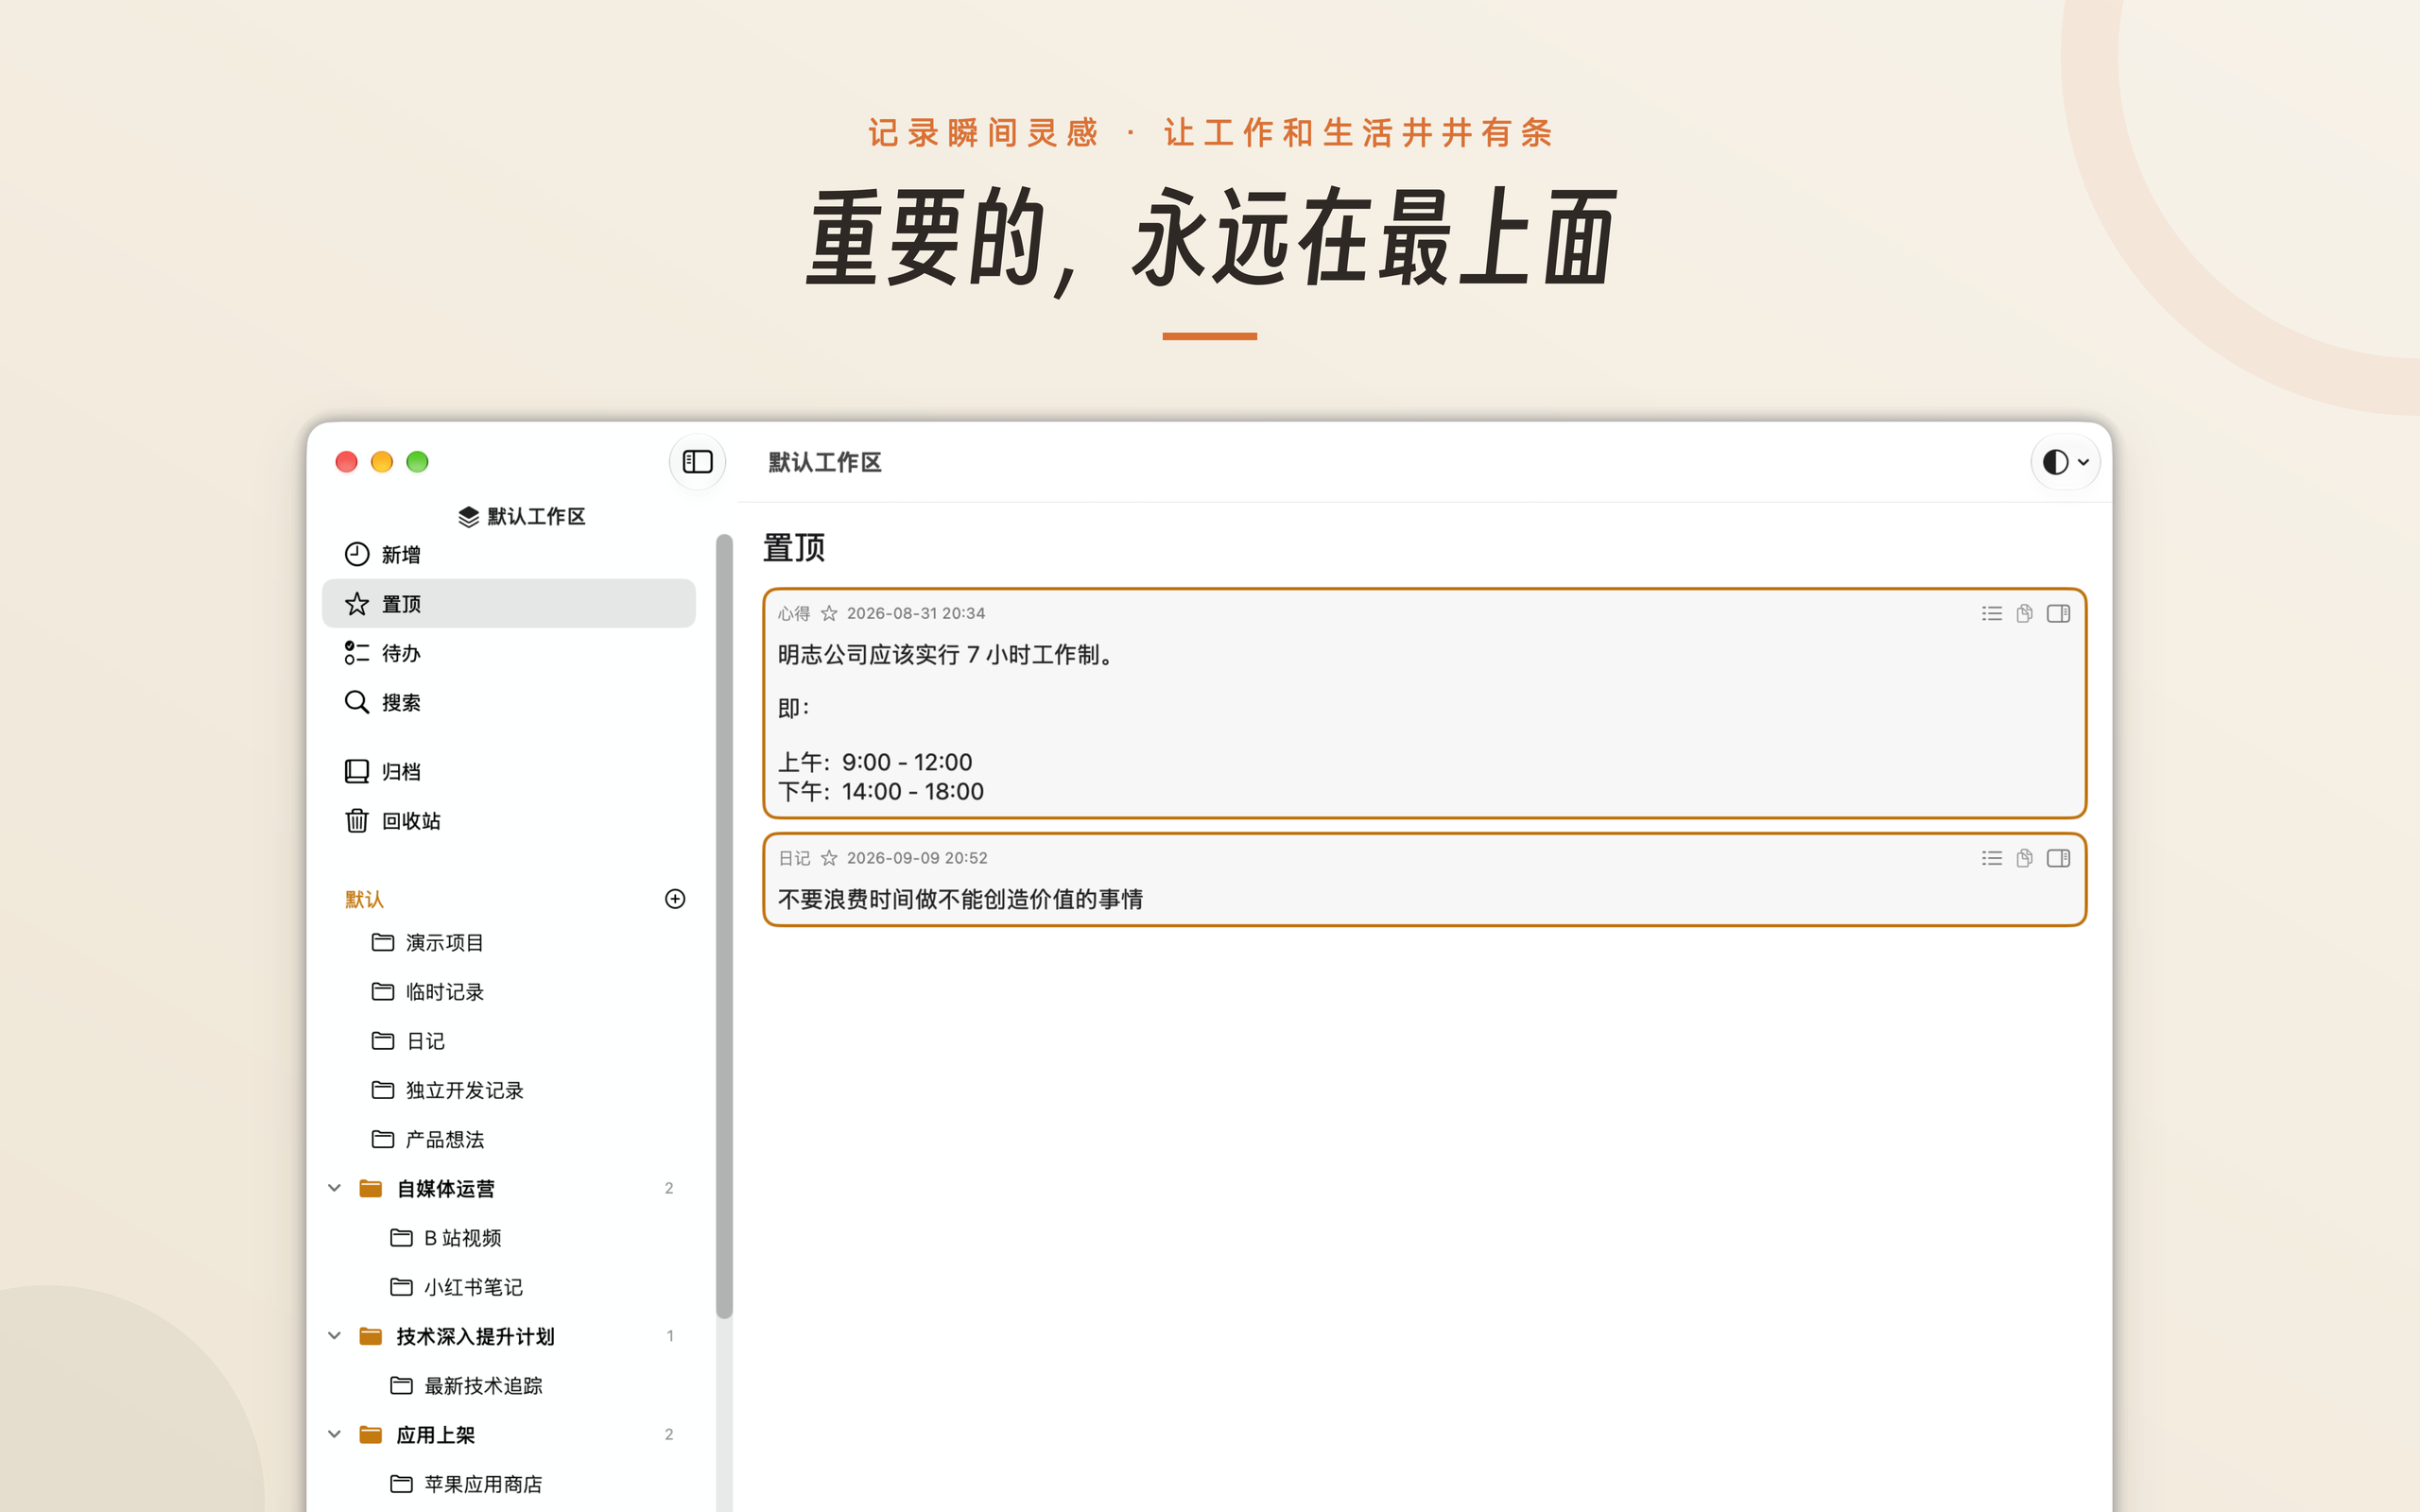Click the trash icon beside 回收站
Viewport: 2420px width, 1512px height.
click(x=357, y=820)
